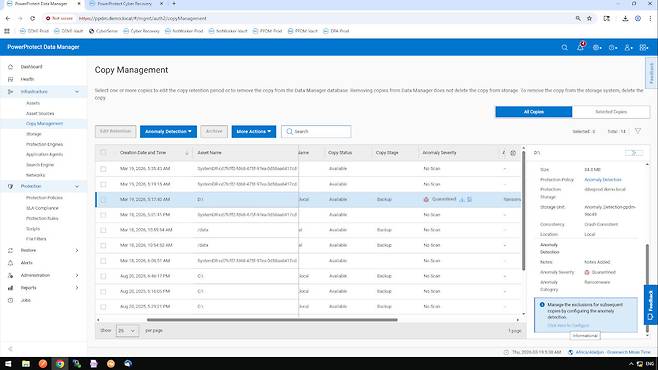Check the Mar 18, 2026 10:55:54 AM row
Image resolution: width=658 pixels, height=370 pixels.
click(103, 230)
